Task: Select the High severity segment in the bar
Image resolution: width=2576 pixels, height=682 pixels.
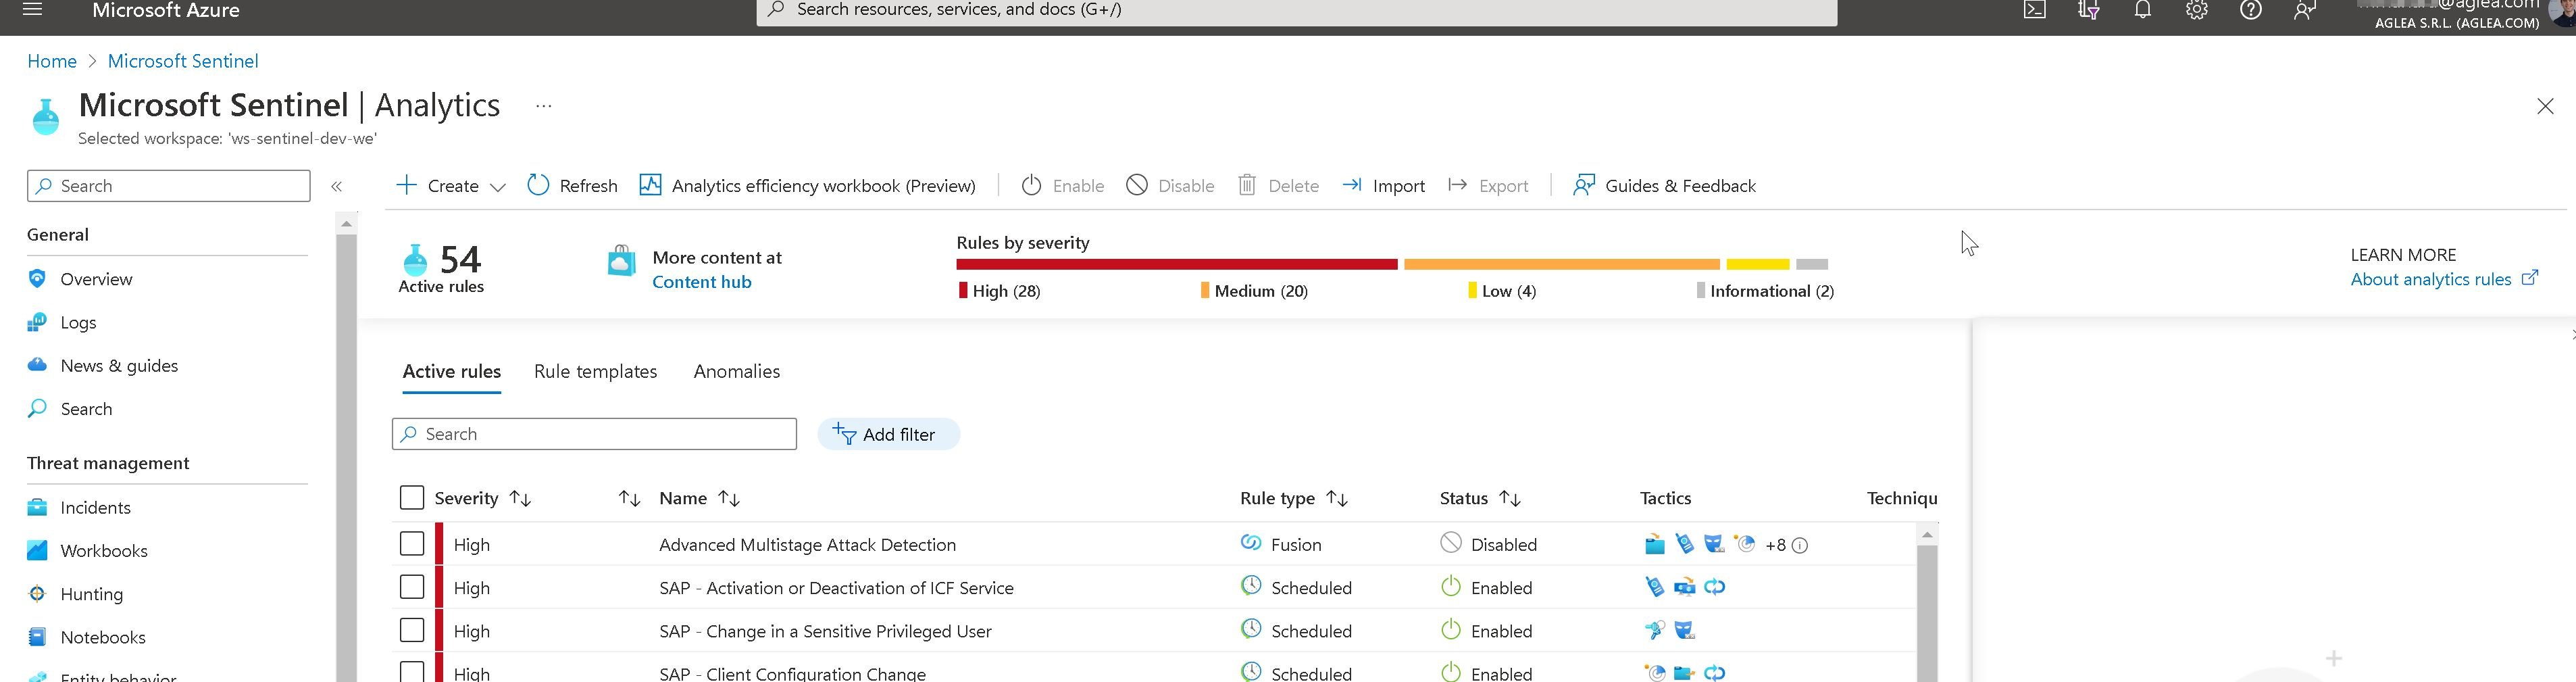Action: pyautogui.click(x=1175, y=263)
